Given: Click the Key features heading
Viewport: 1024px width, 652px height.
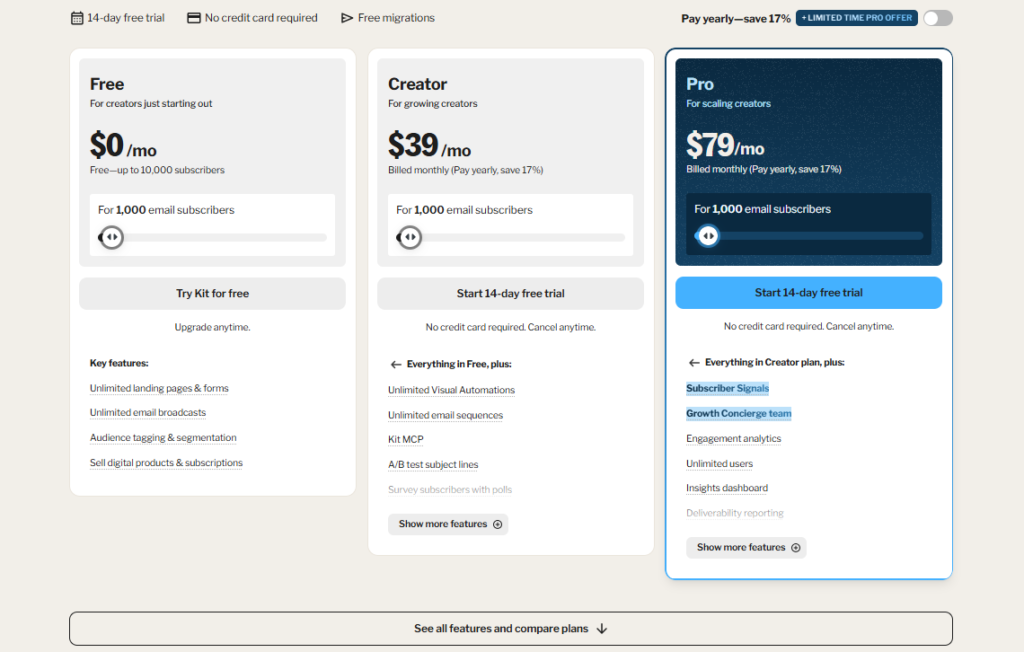Looking at the screenshot, I should pyautogui.click(x=119, y=363).
